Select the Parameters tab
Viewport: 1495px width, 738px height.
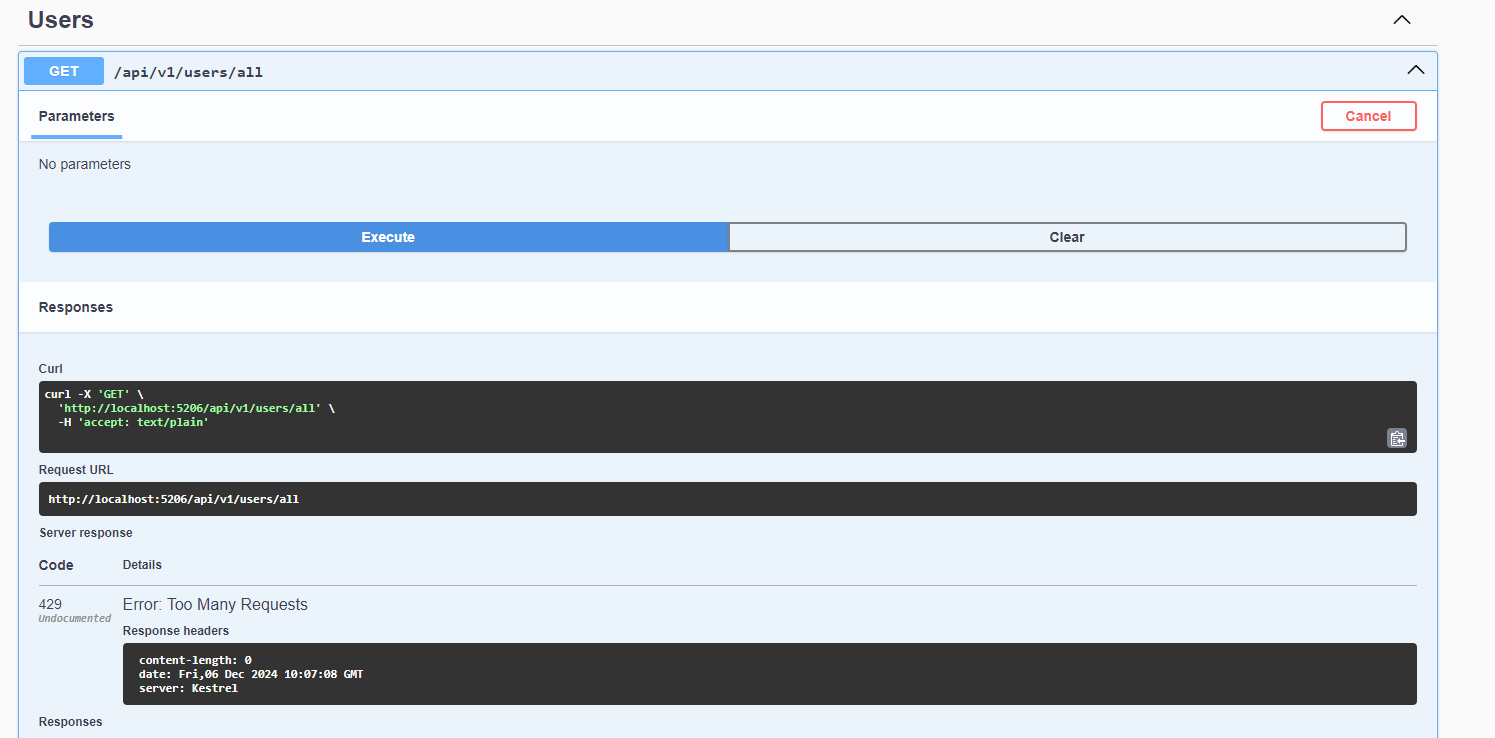click(x=77, y=116)
